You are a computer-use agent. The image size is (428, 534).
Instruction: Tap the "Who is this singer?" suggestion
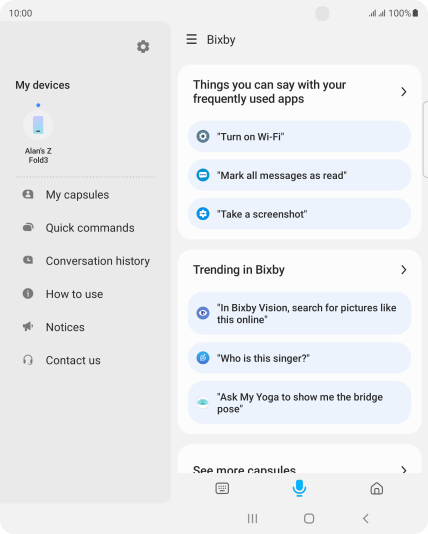299,358
